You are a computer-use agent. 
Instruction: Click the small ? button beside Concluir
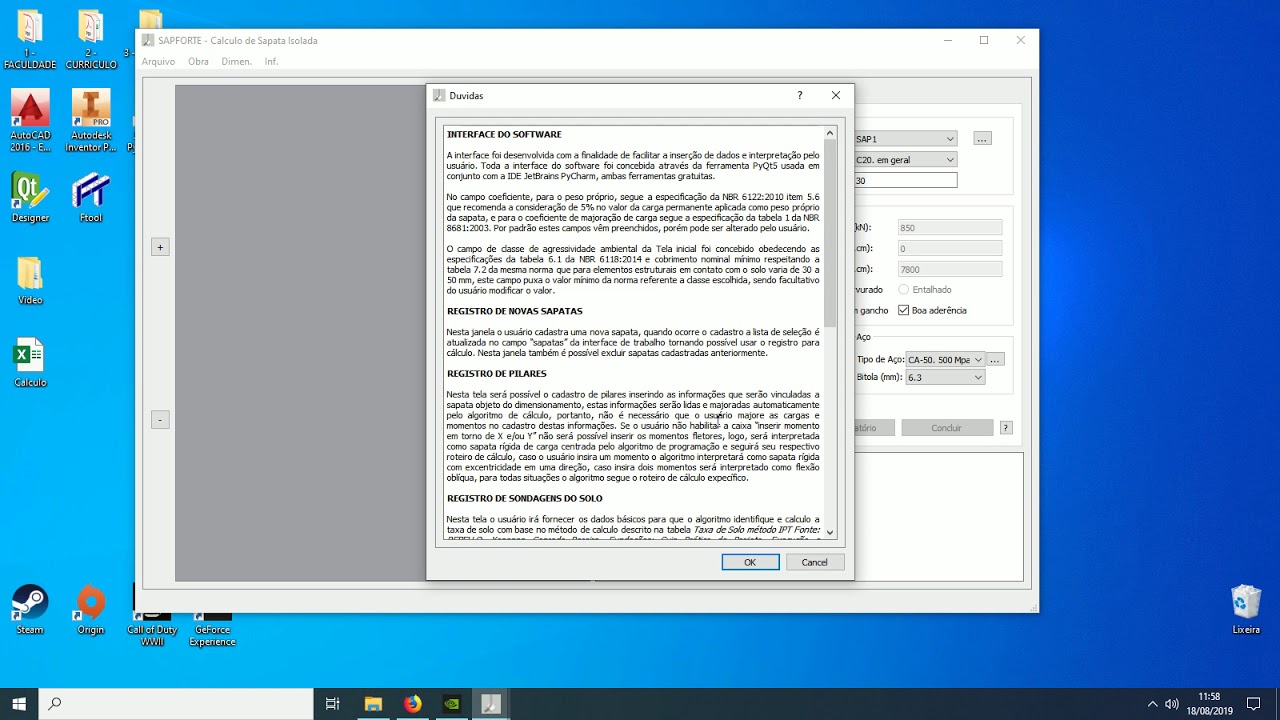coord(1006,428)
